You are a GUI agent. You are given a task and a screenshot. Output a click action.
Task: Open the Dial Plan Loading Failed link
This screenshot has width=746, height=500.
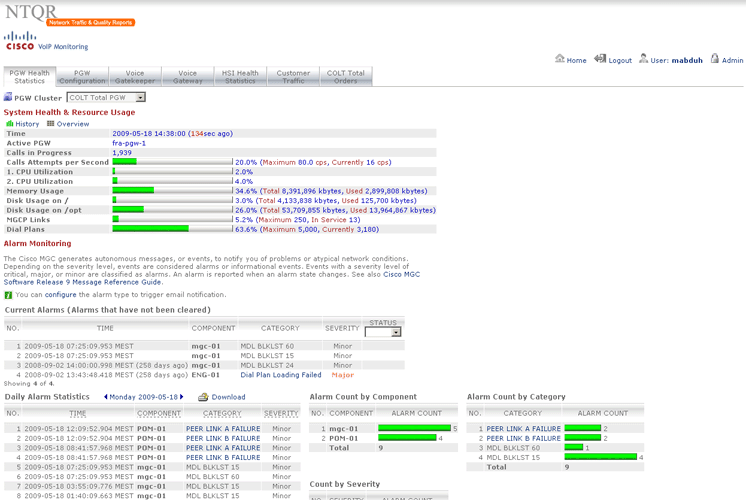click(281, 375)
